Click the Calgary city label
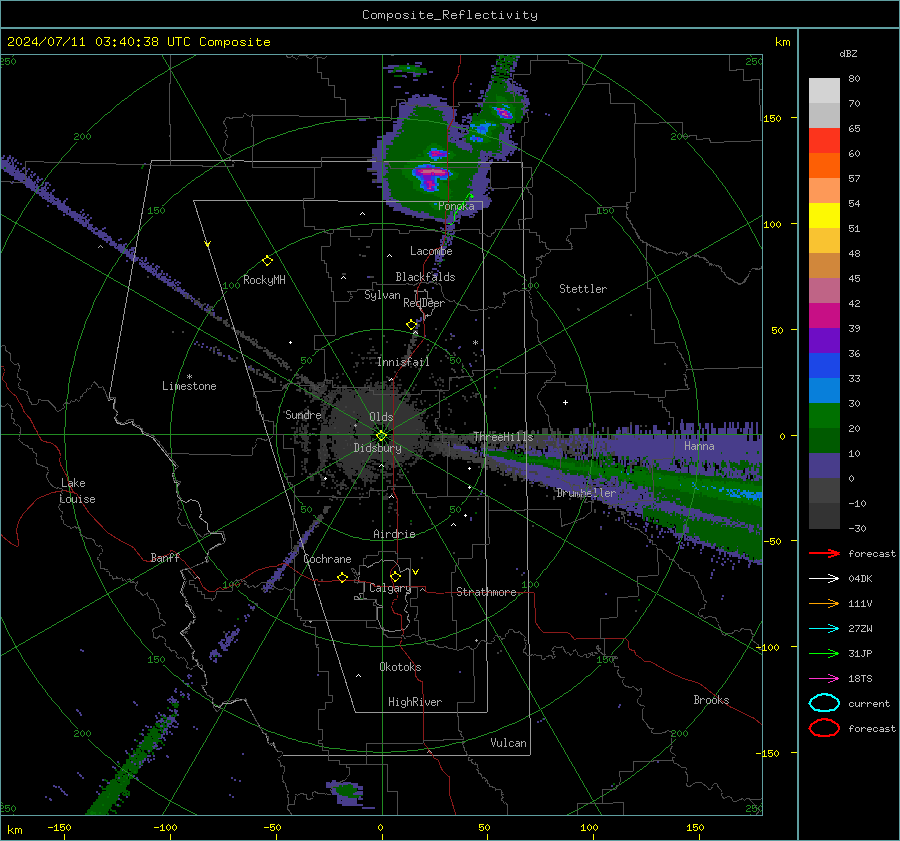The width and height of the screenshot is (900, 841). tap(390, 588)
